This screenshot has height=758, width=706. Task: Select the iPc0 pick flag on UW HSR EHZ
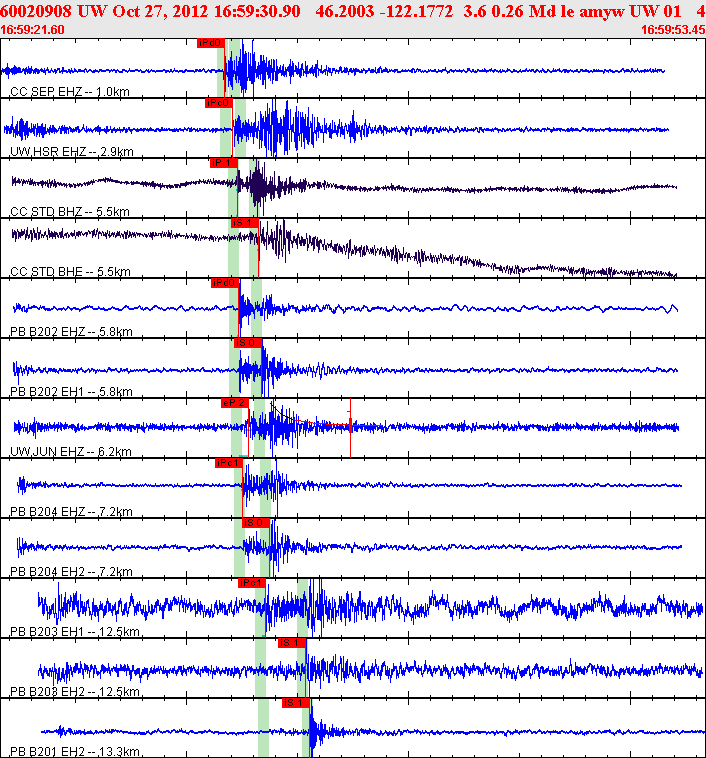click(218, 103)
